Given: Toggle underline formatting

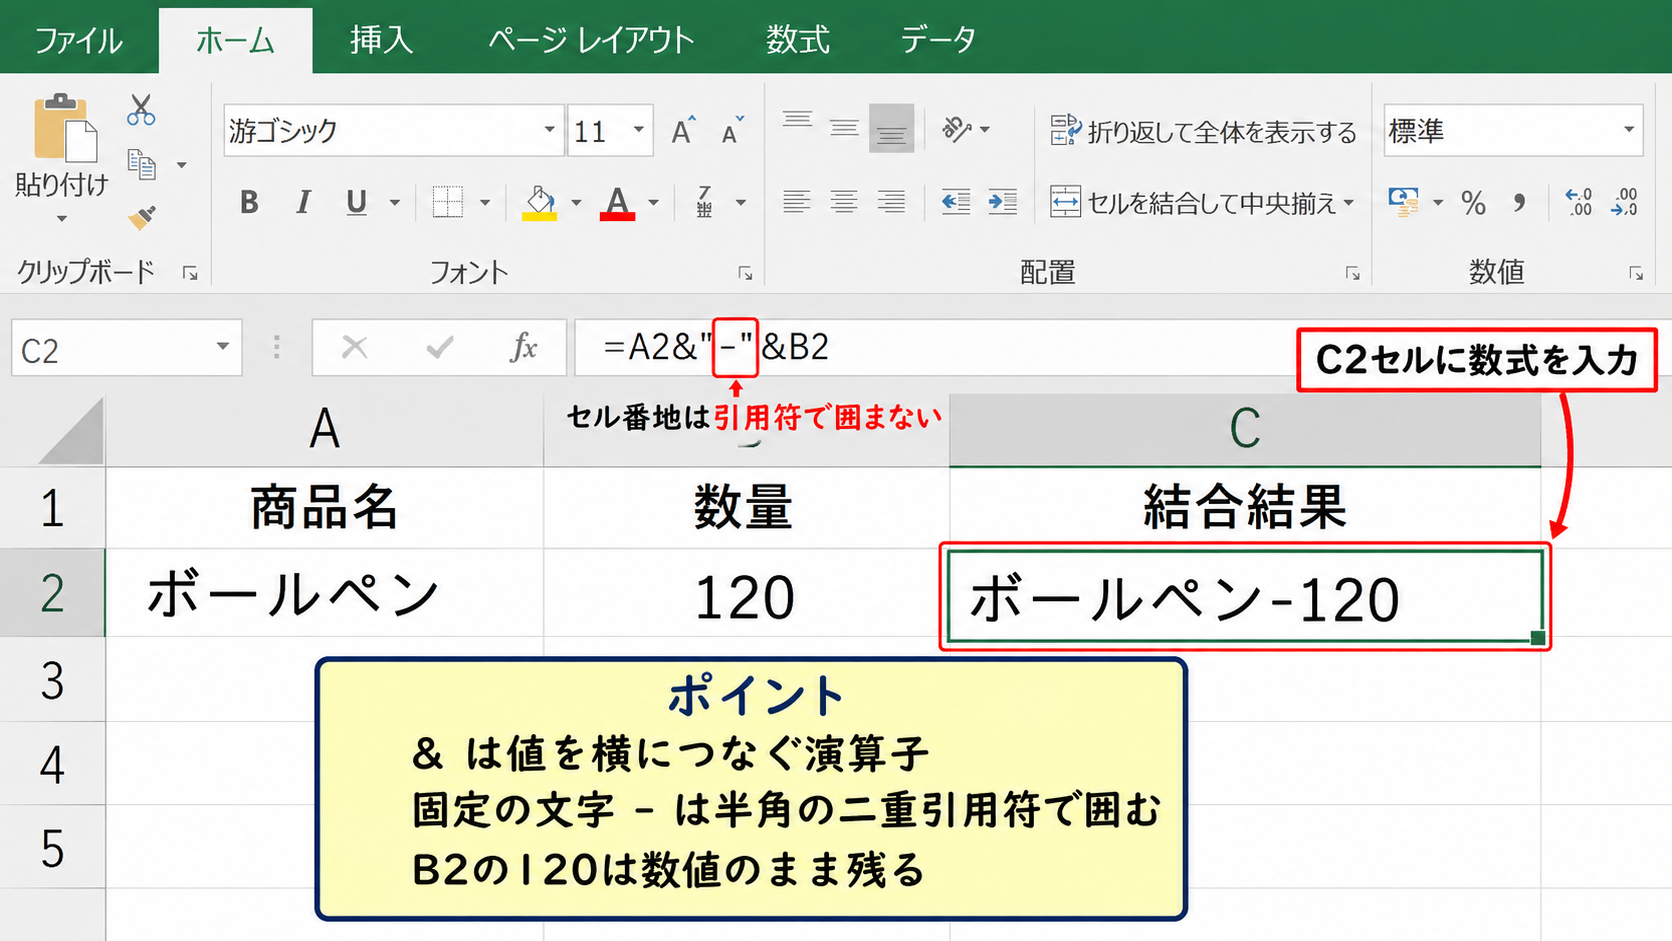Looking at the screenshot, I should (356, 202).
